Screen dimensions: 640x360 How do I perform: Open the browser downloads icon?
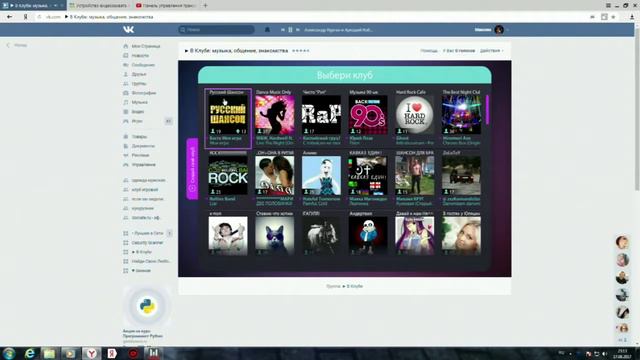pyautogui.click(x=632, y=17)
